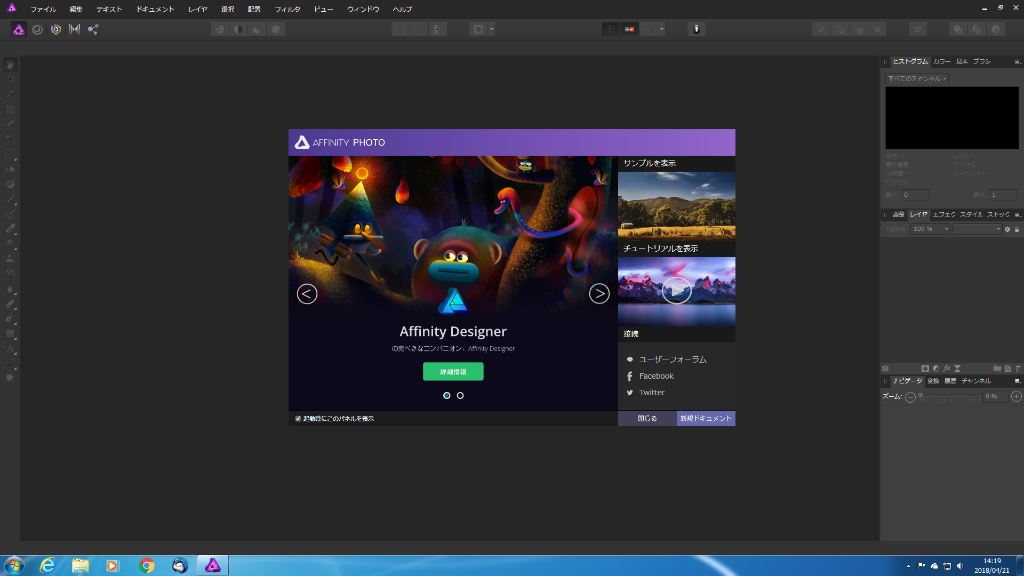Switch to the Liquify Persona icon
Screen dimensions: 1024x576
click(37, 29)
